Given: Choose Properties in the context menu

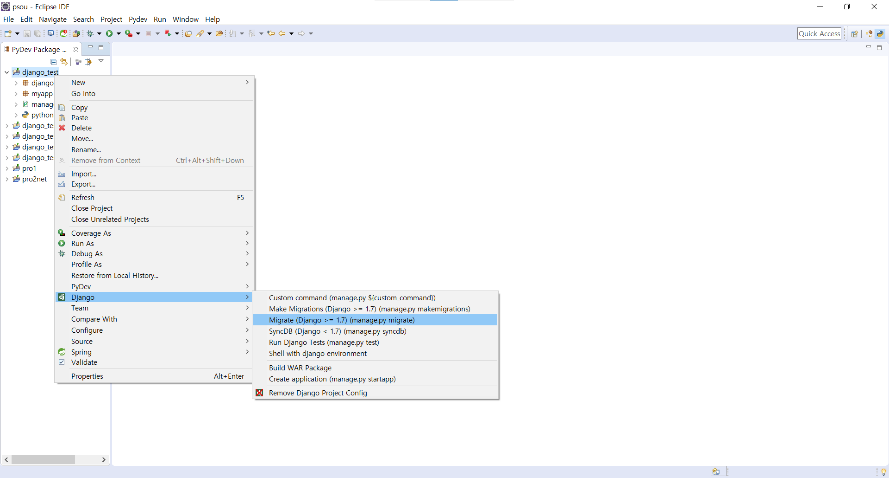Looking at the screenshot, I should (154, 377).
